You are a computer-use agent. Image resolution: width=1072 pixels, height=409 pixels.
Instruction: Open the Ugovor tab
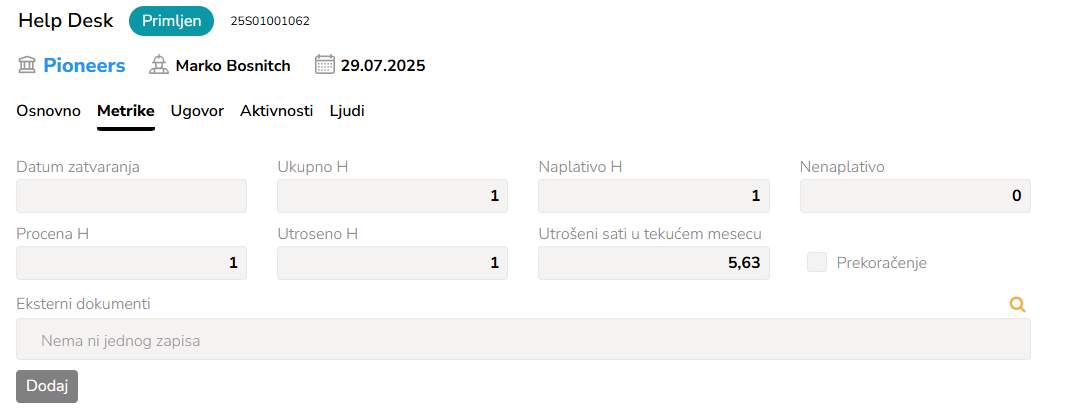coord(197,111)
